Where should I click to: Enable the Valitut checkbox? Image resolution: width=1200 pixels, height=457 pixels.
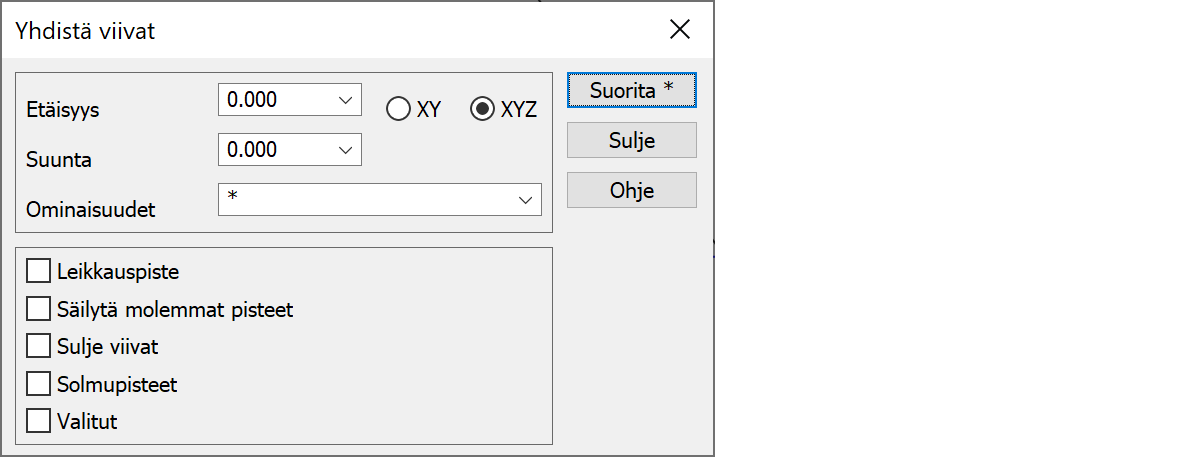click(39, 421)
